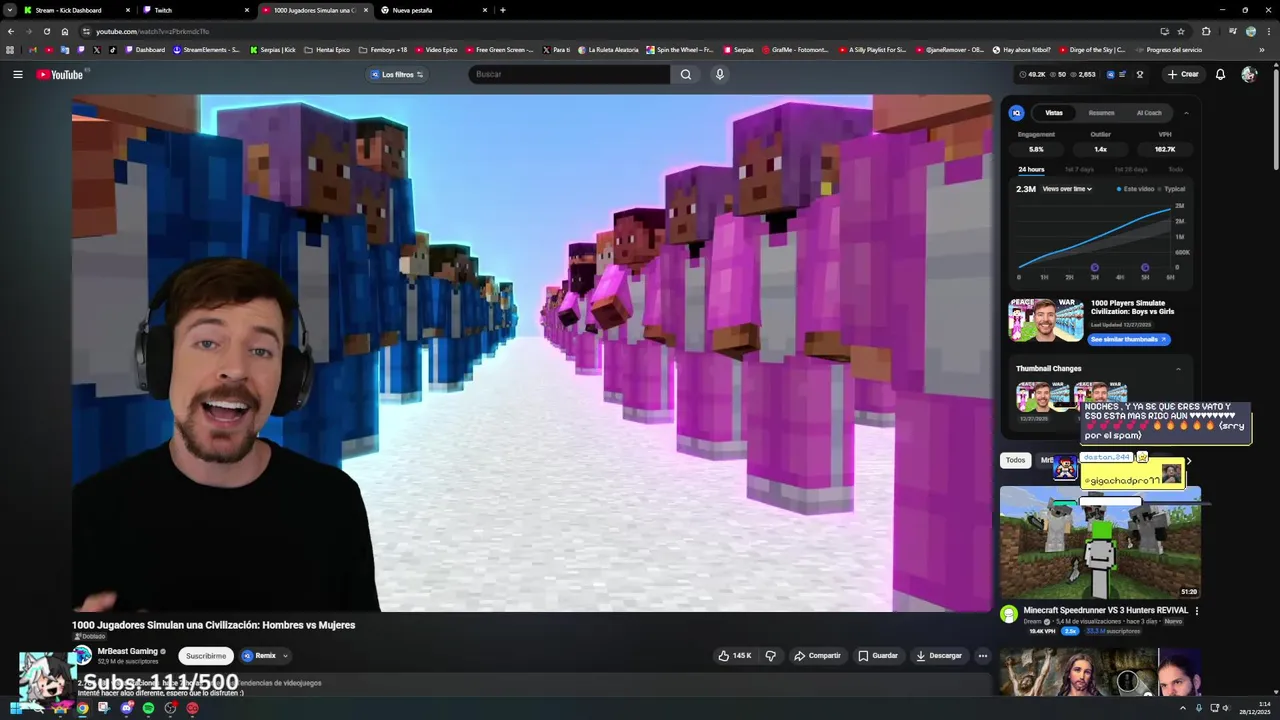Screen dimensions: 1280x720
Task: Open Views over time dropdown
Action: (1067, 189)
